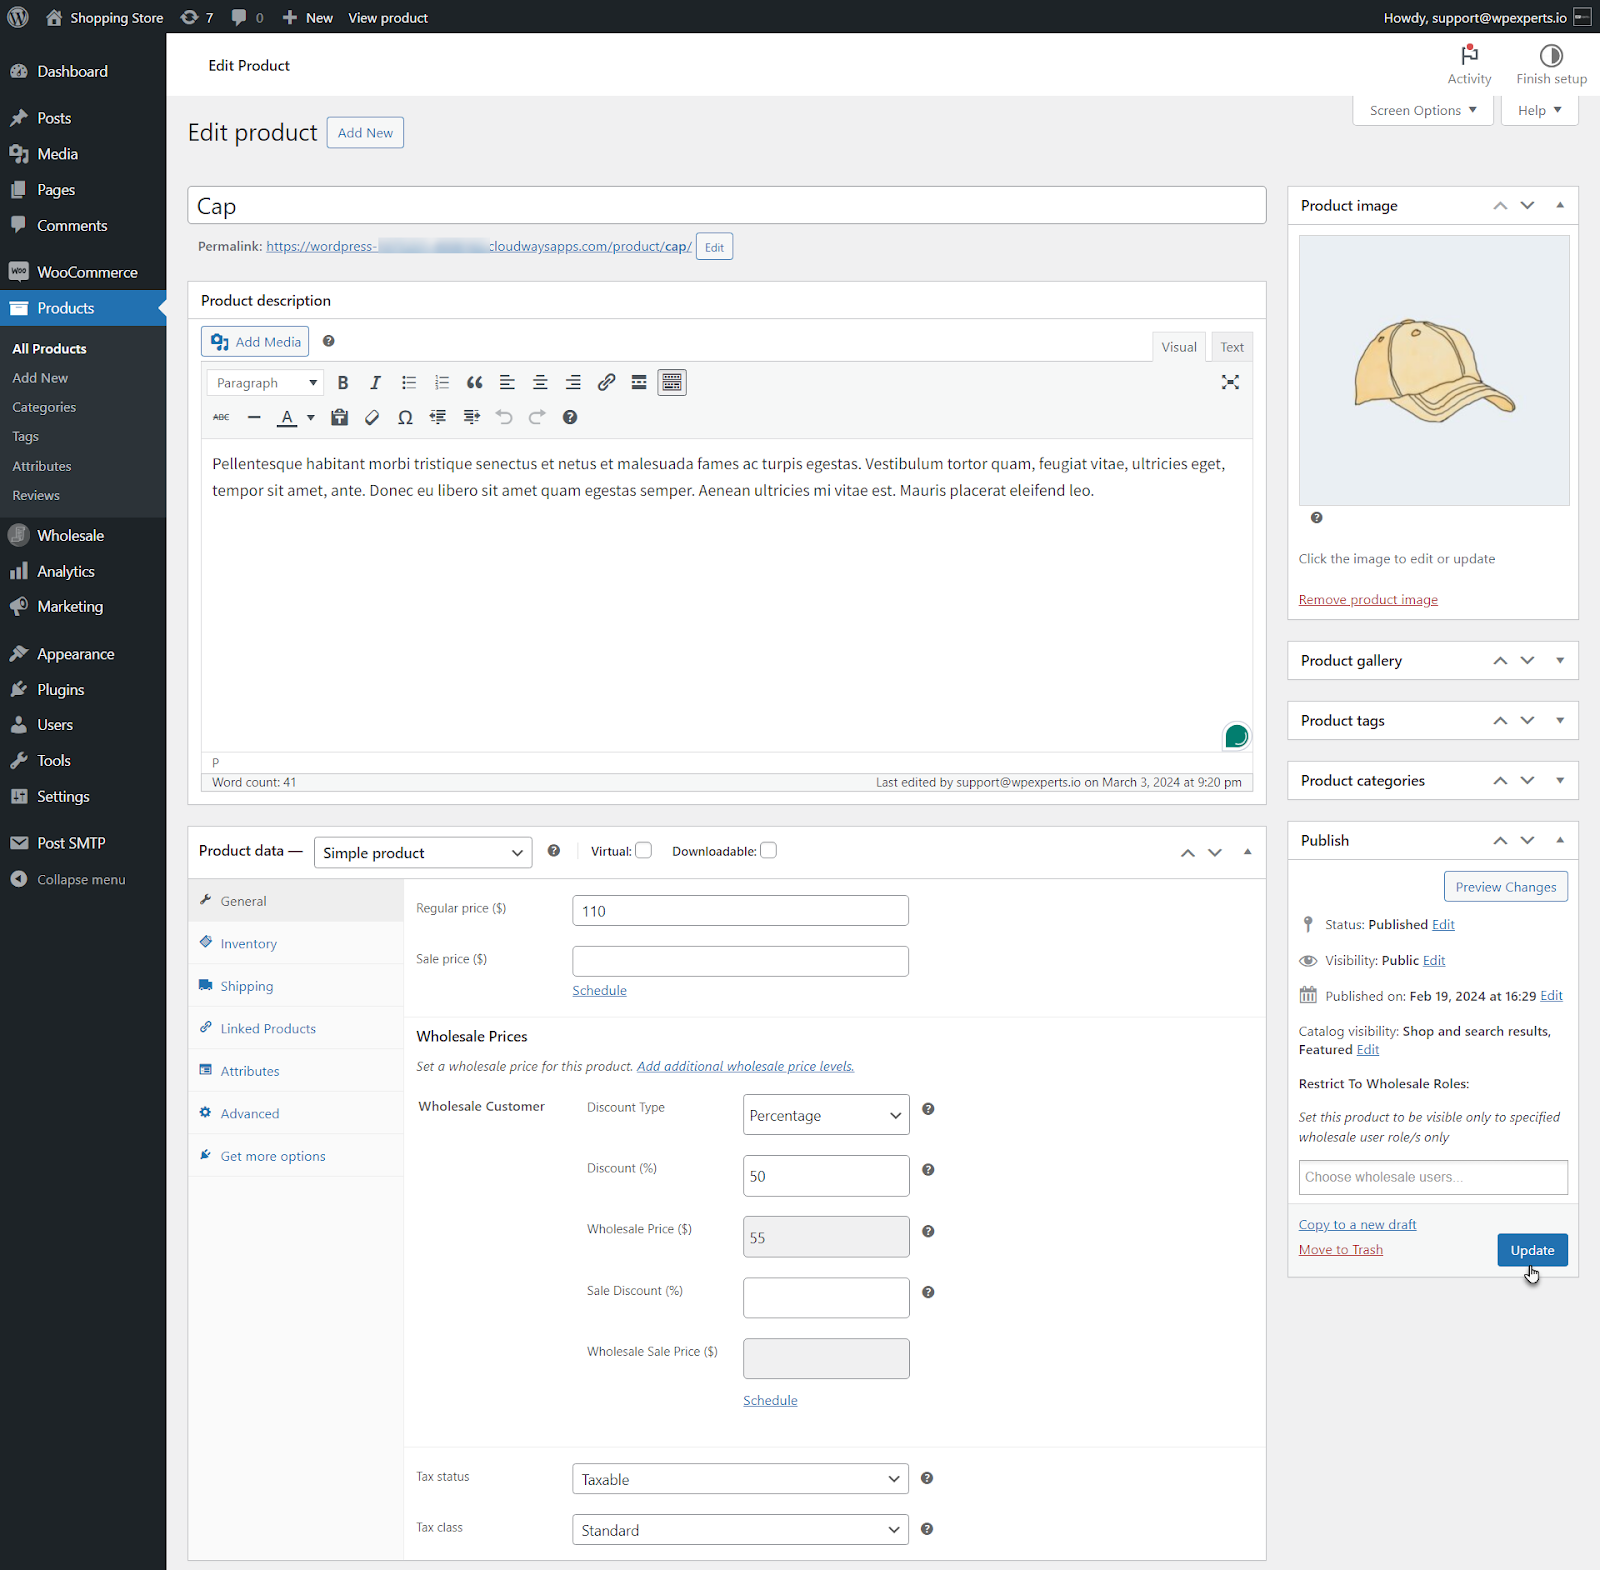This screenshot has height=1570, width=1600.
Task: Clear formatting with eraser icon
Action: (372, 417)
